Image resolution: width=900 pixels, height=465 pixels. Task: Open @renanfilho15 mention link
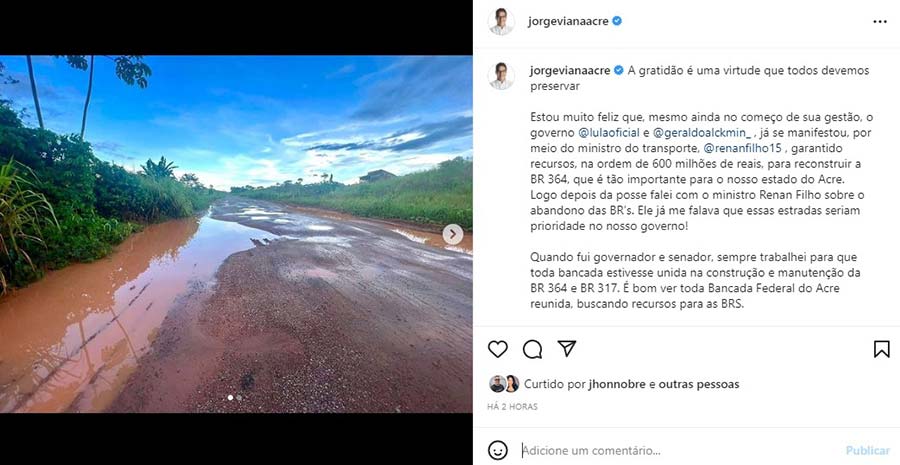[x=743, y=148]
